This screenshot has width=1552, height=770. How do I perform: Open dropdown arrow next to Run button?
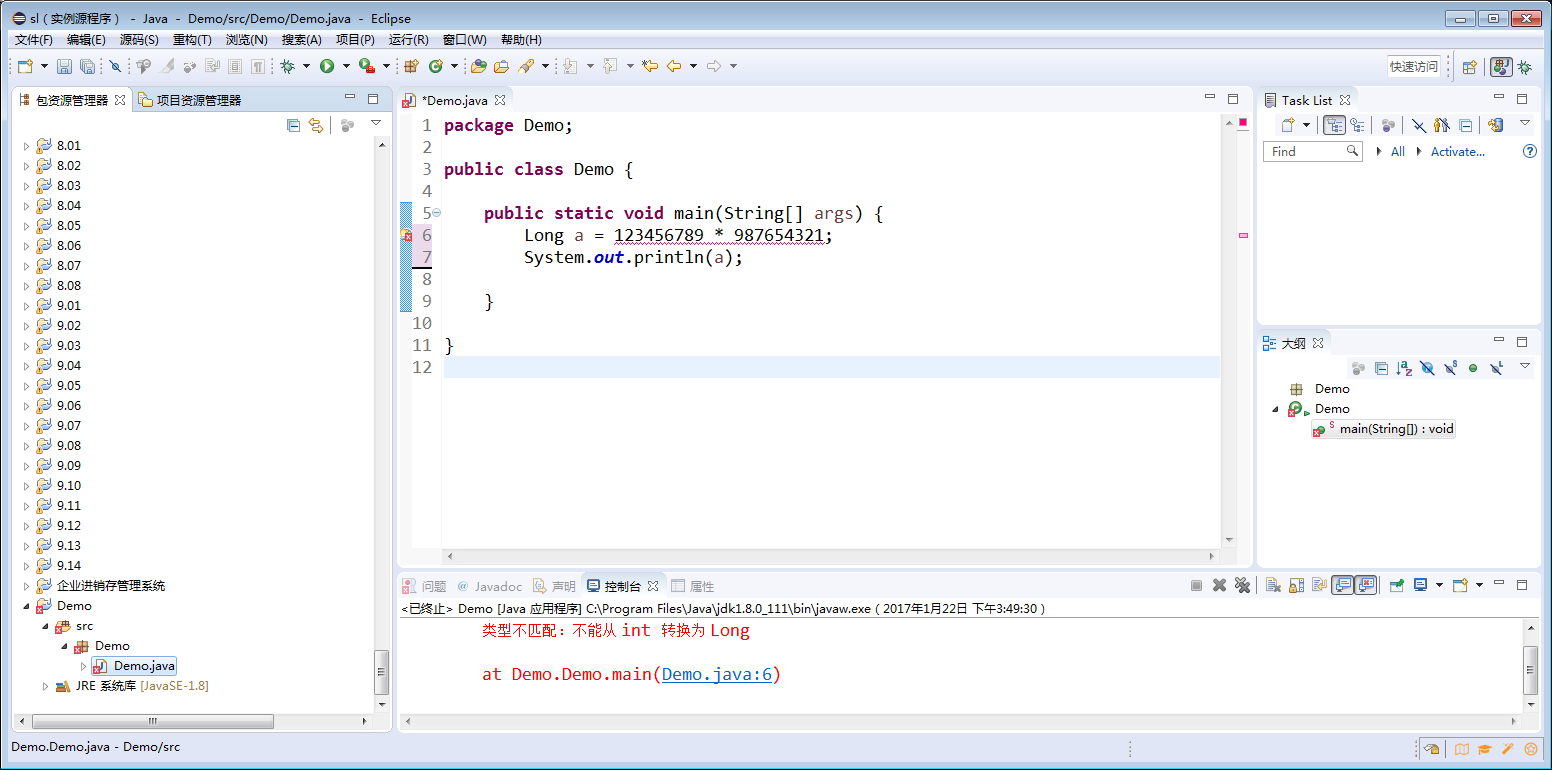click(346, 66)
